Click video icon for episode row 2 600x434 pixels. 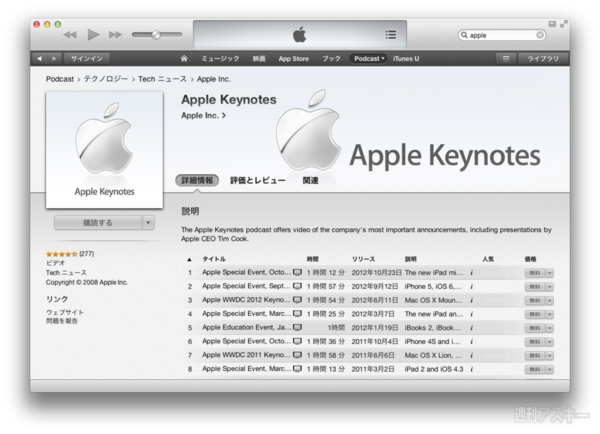pos(297,286)
